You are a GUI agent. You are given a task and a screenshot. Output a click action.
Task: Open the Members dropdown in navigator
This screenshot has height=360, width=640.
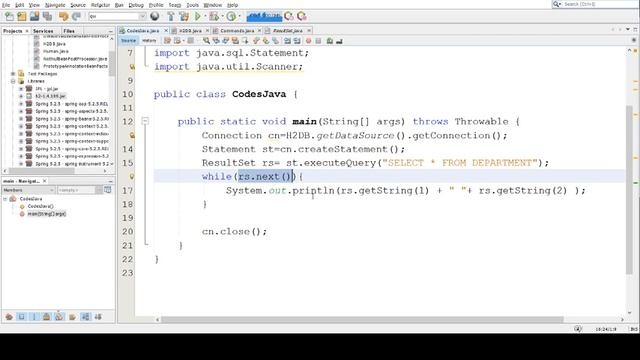point(28,190)
